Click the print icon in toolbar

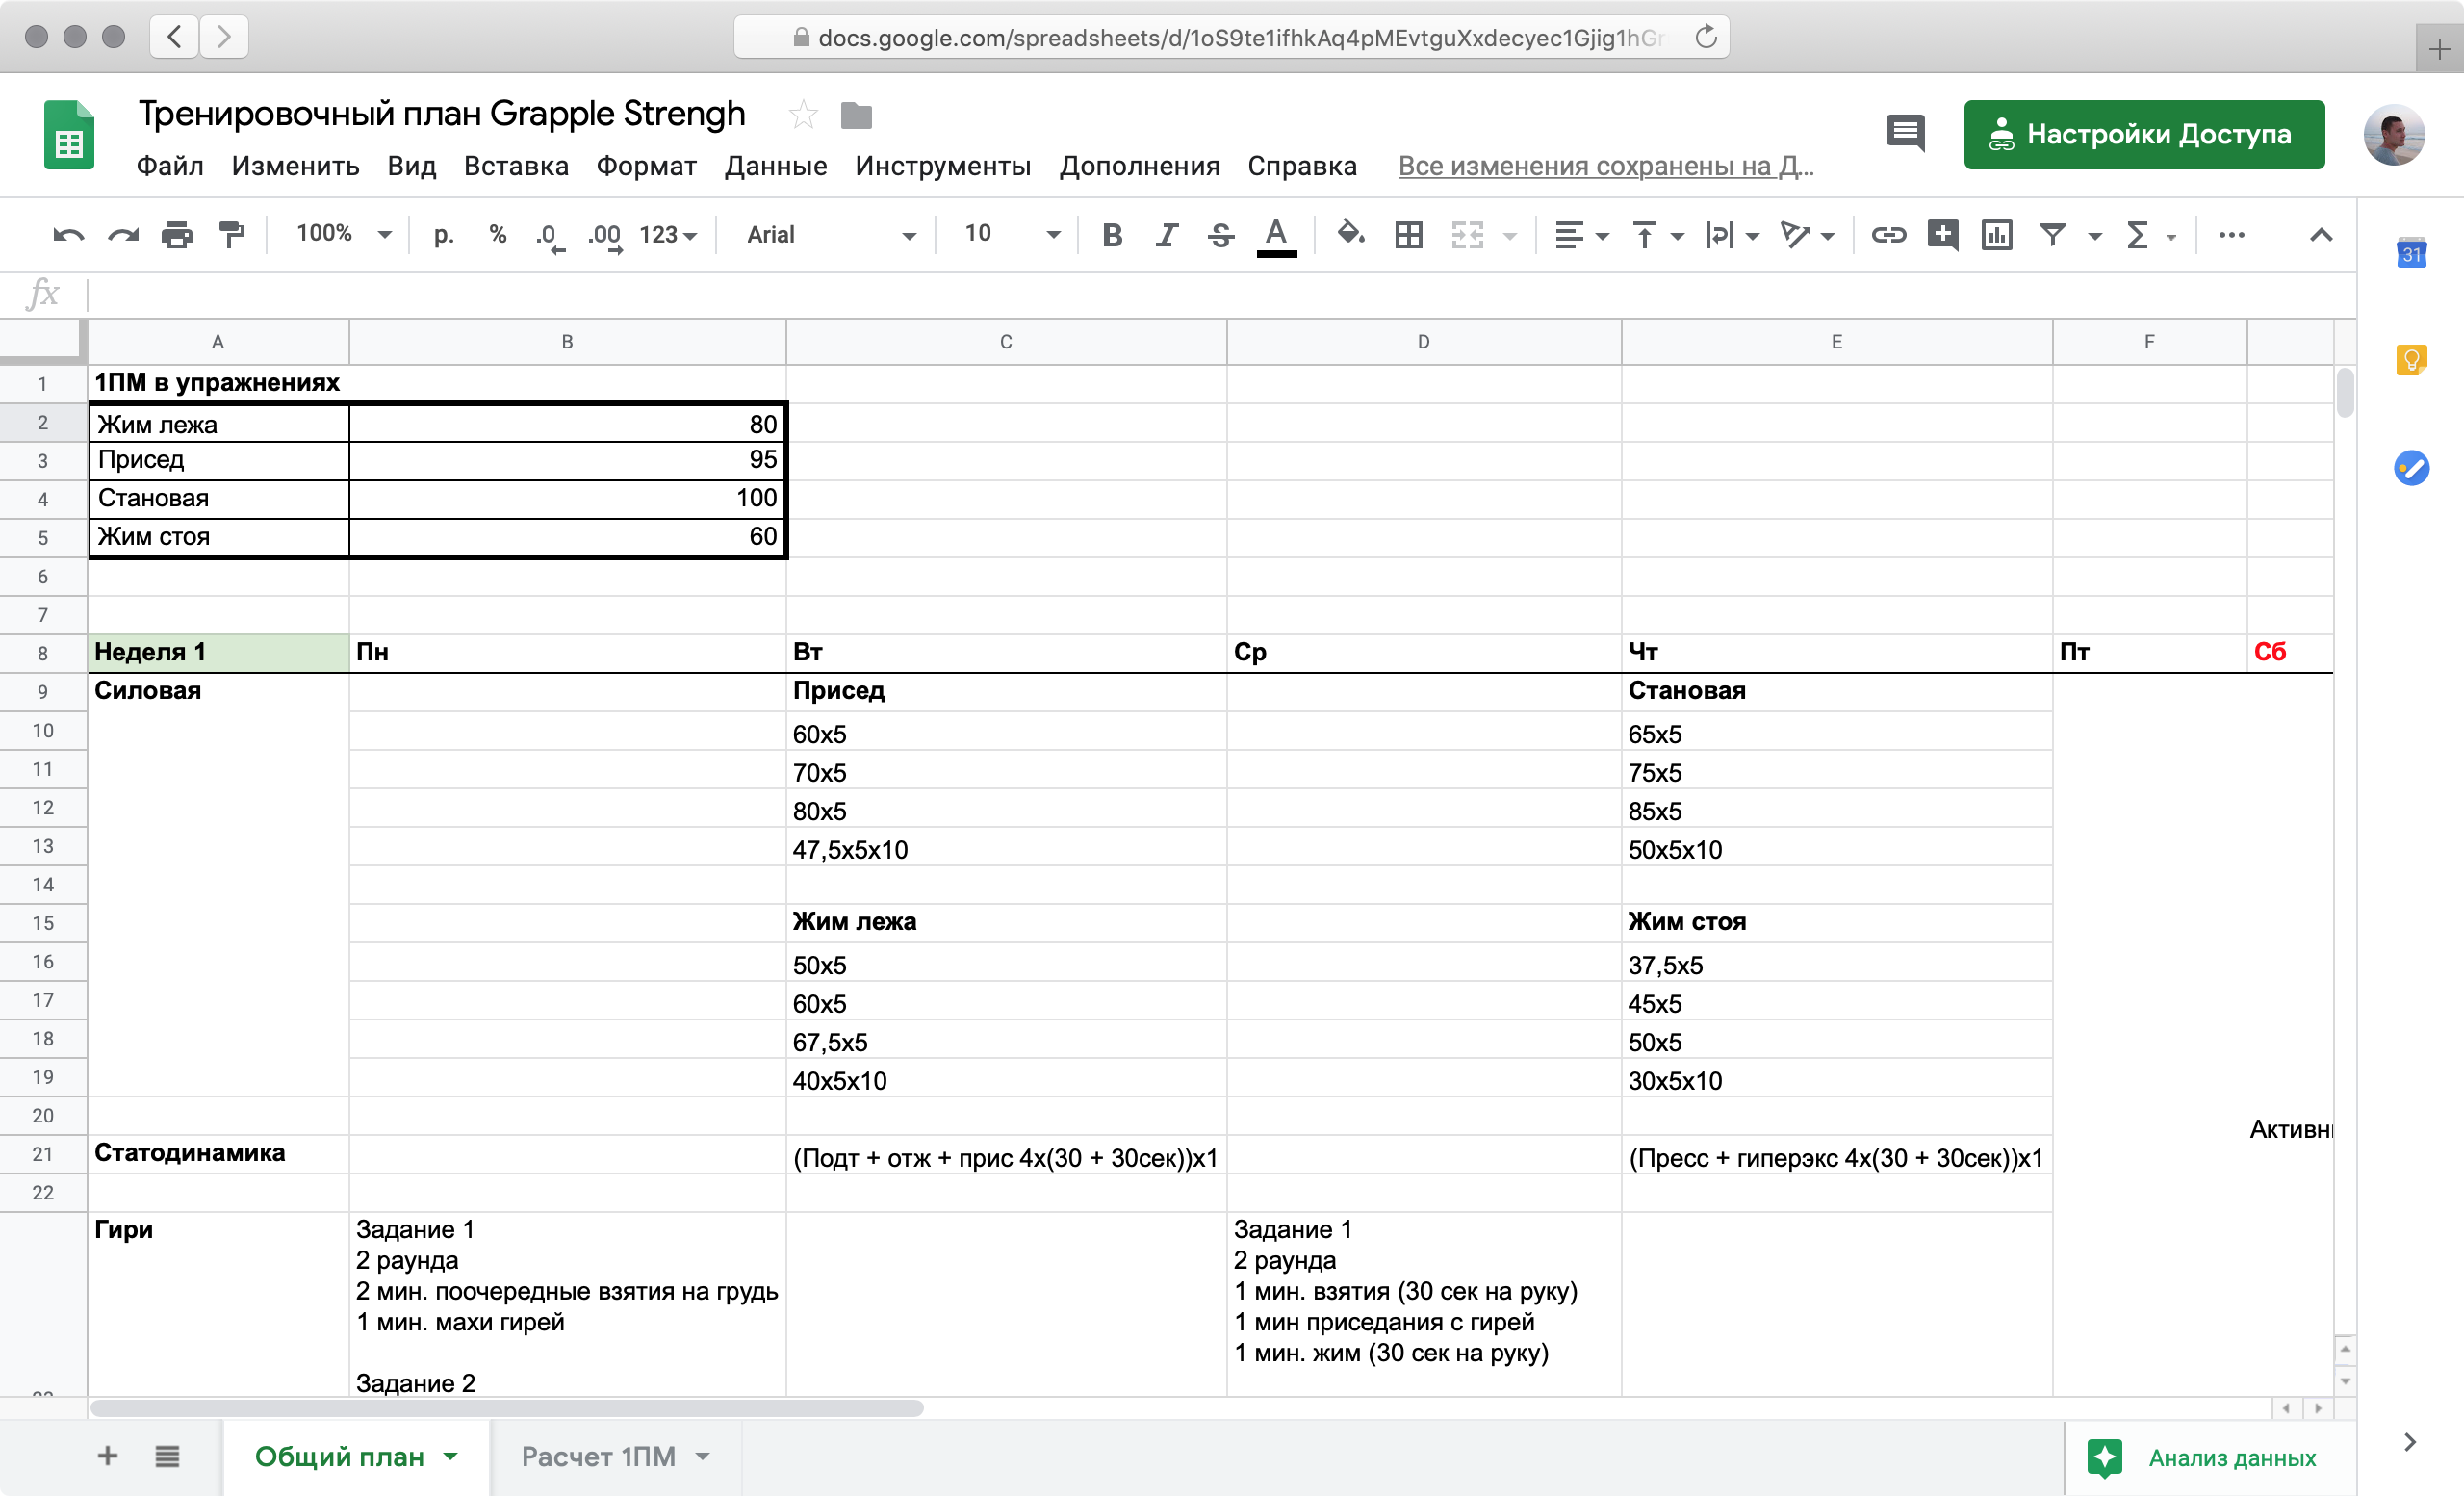[x=177, y=235]
